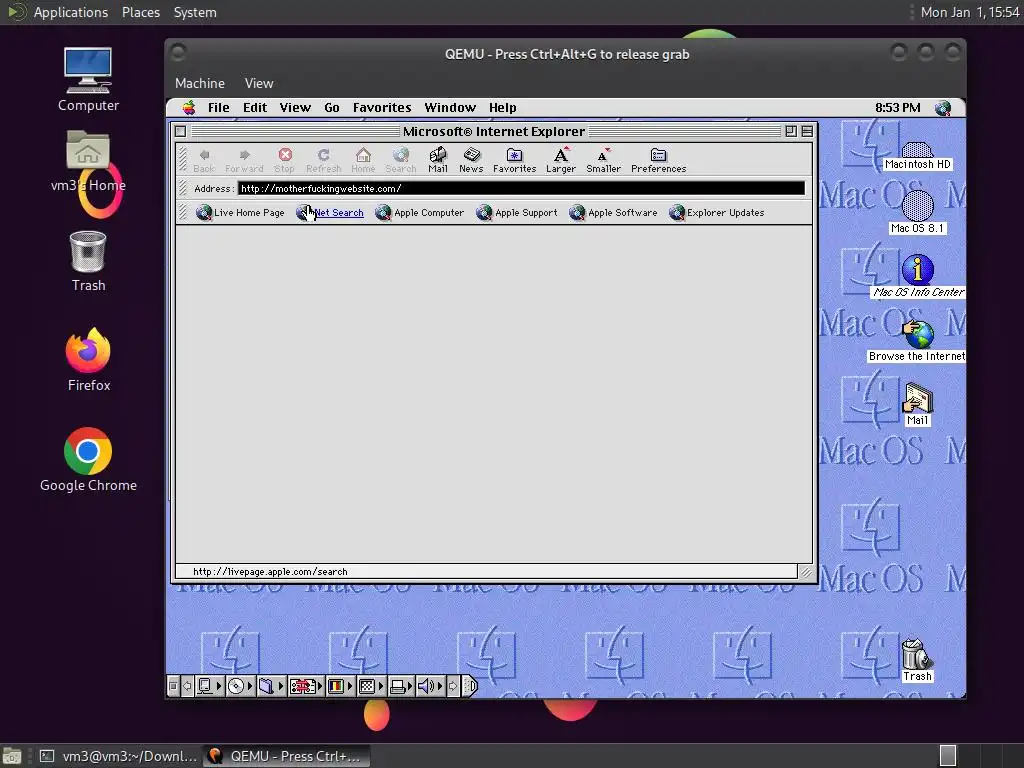Open the Apple Software favorite link
1024x768 pixels.
[x=613, y=213]
